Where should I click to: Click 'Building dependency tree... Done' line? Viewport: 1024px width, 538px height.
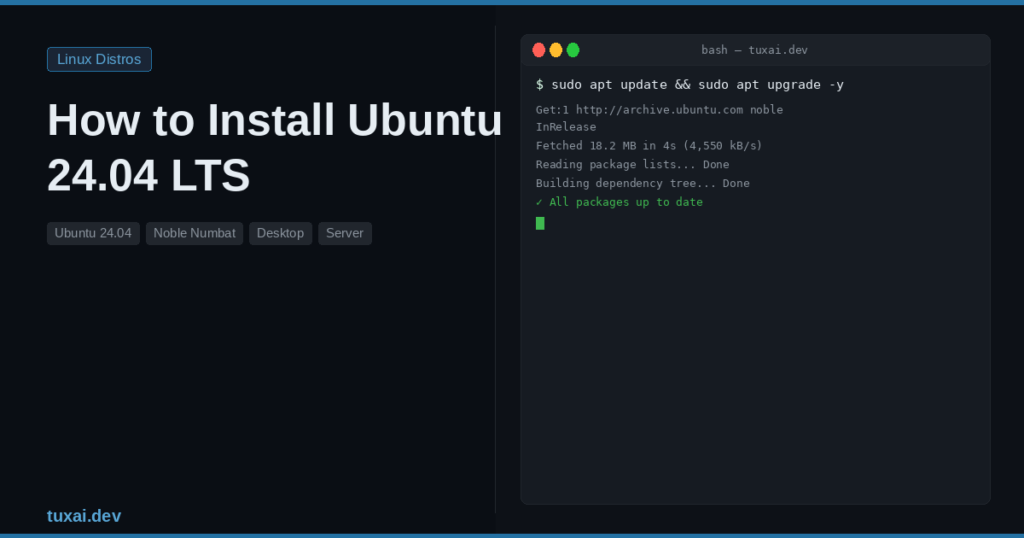[x=643, y=183]
